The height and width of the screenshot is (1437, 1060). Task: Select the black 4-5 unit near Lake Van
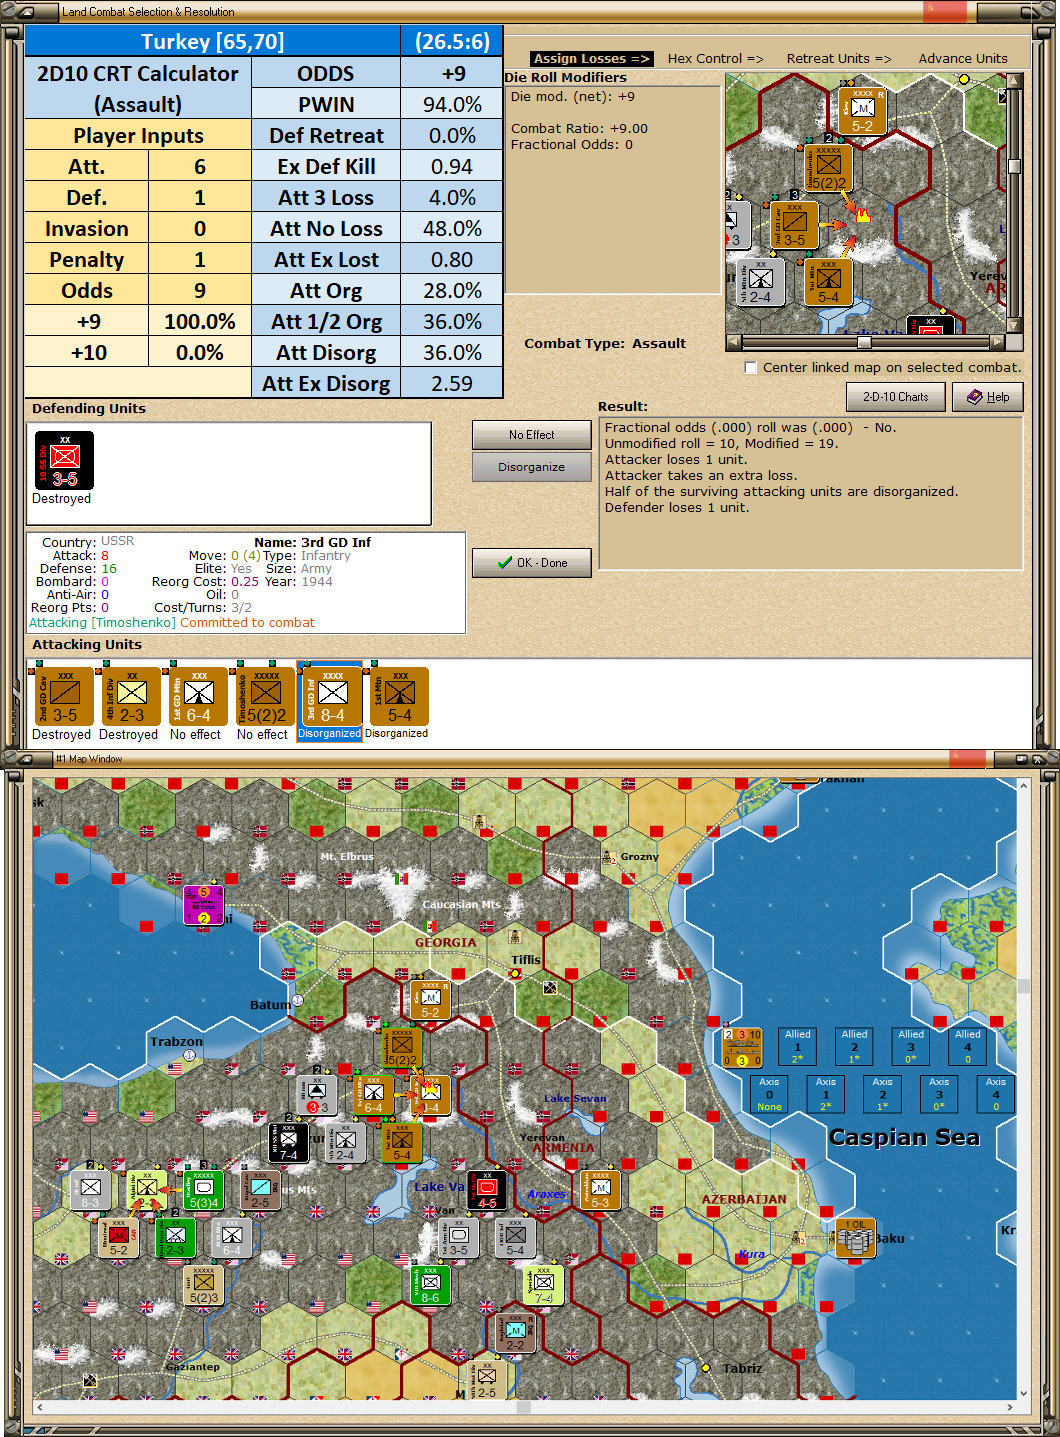[x=487, y=1190]
